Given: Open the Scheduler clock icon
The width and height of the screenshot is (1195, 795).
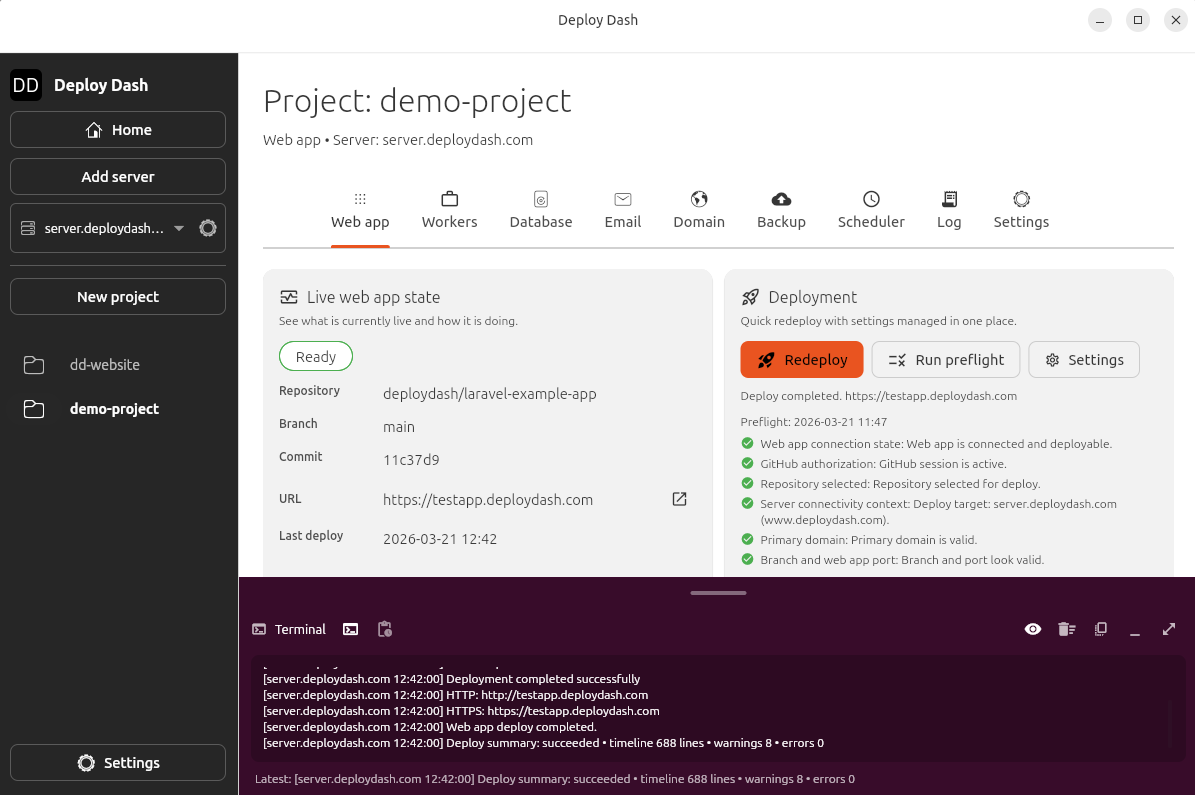Looking at the screenshot, I should point(870,198).
